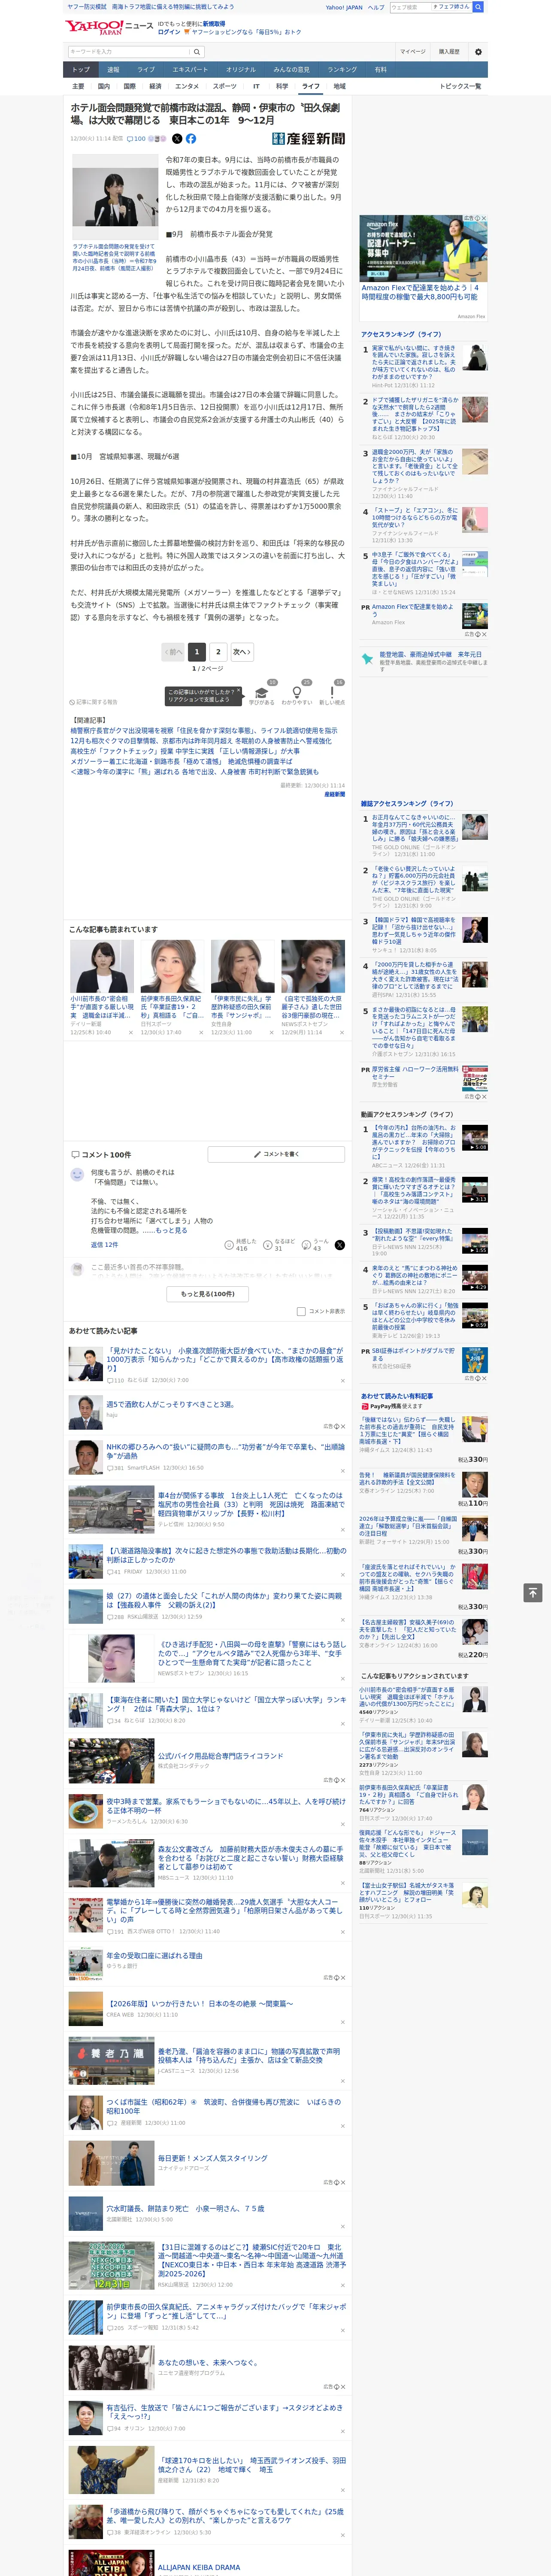Click the header web search magnifier button

coord(478,7)
